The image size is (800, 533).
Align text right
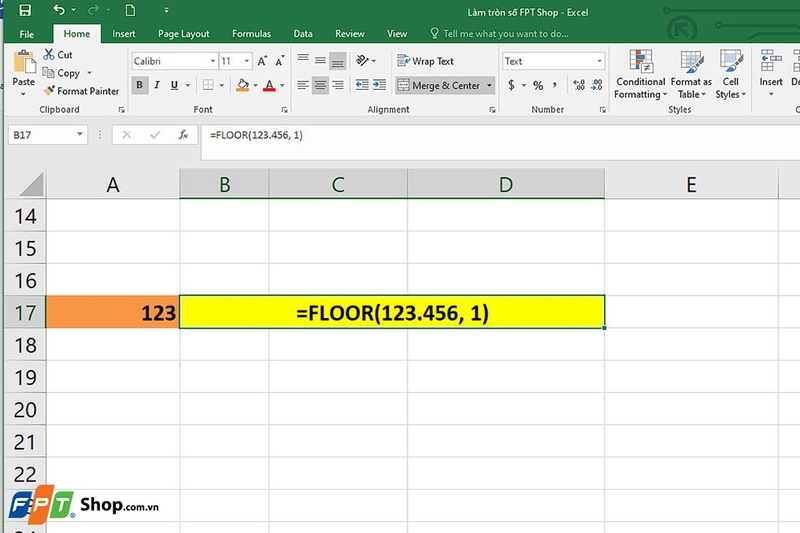click(338, 85)
